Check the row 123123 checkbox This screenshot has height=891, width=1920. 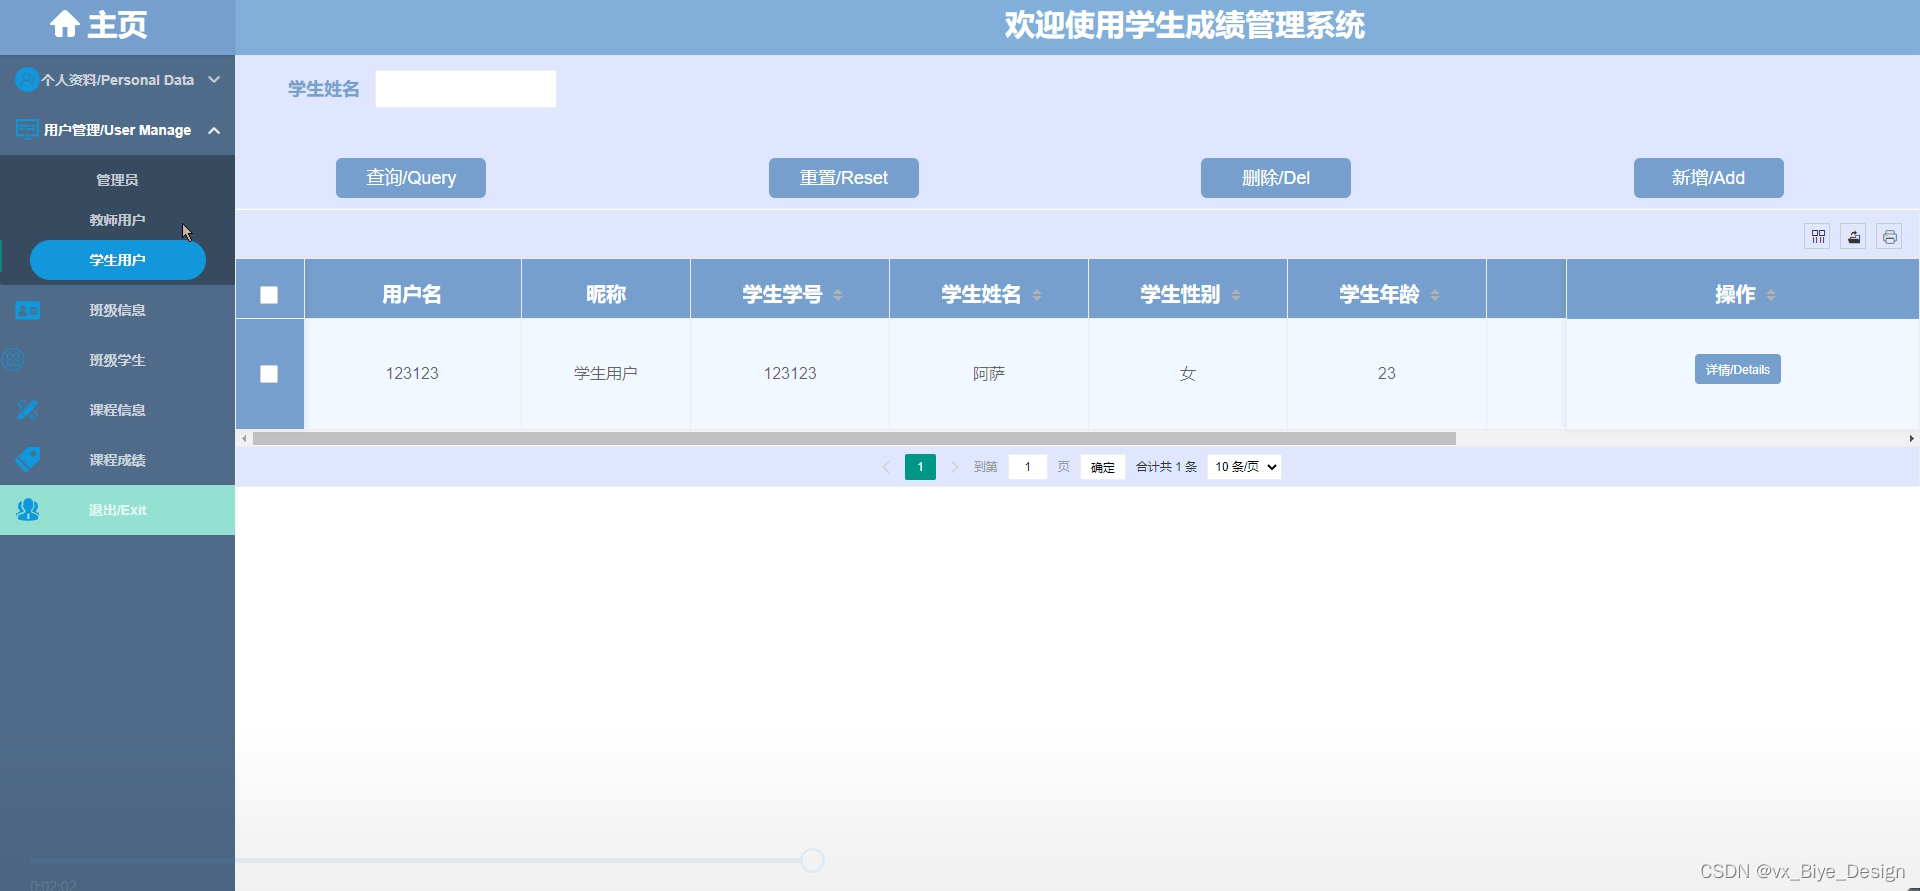pyautogui.click(x=269, y=374)
